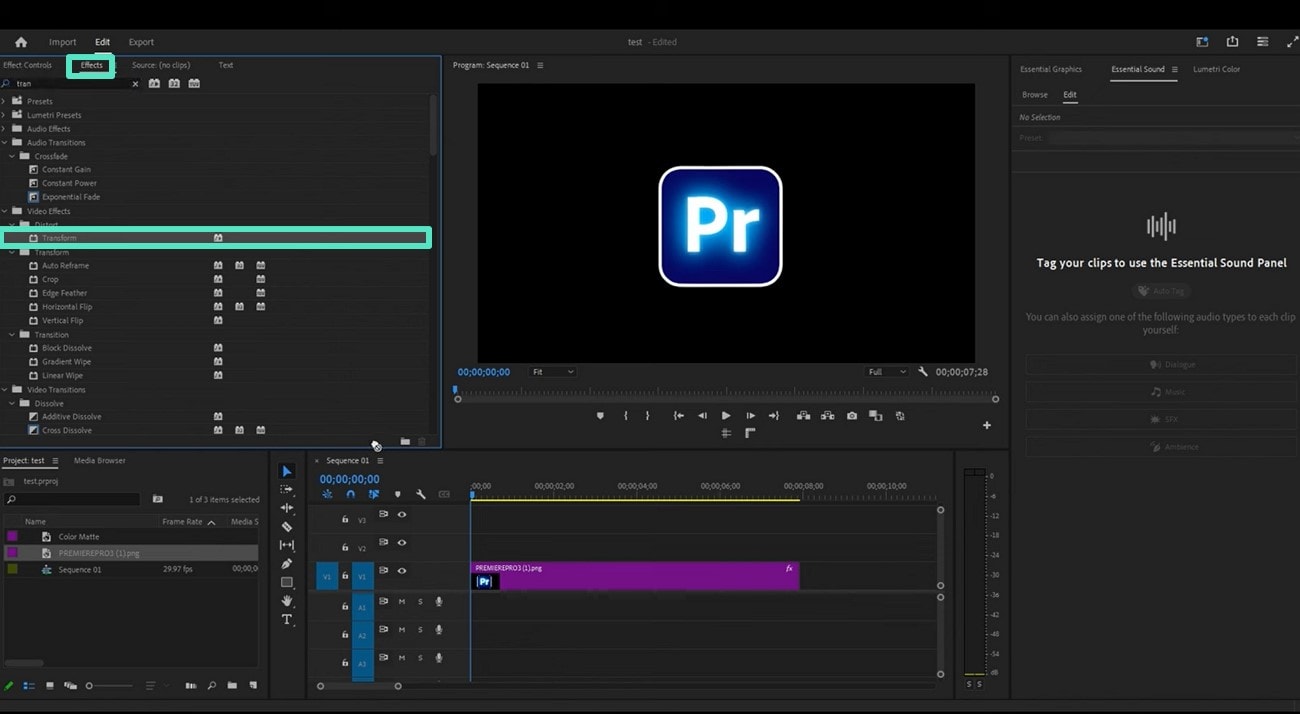
Task: Go to In point in Program monitor
Action: 679,416
